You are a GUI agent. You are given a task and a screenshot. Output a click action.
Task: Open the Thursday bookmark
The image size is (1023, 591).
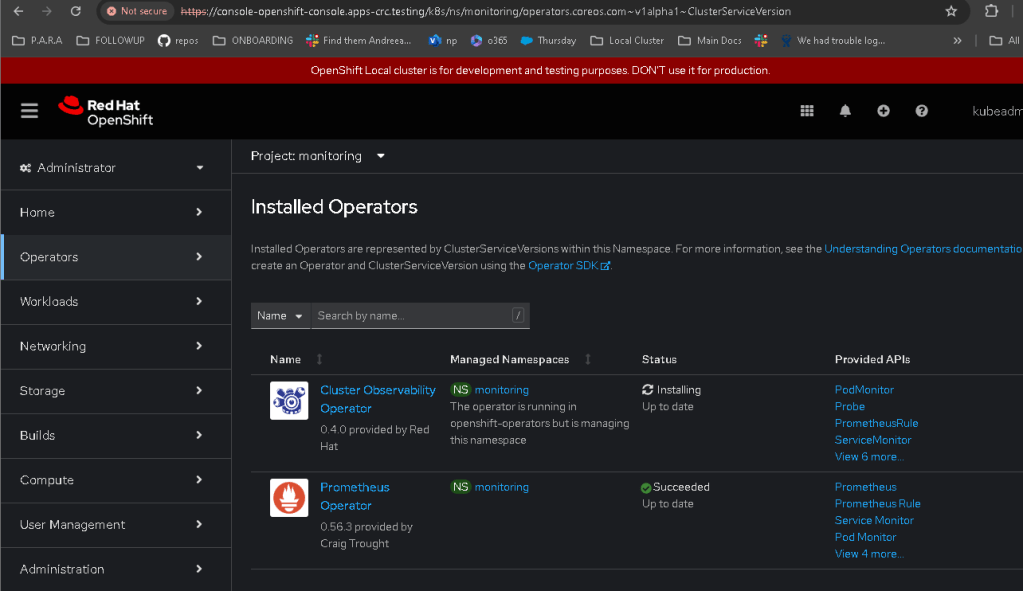pyautogui.click(x=548, y=40)
